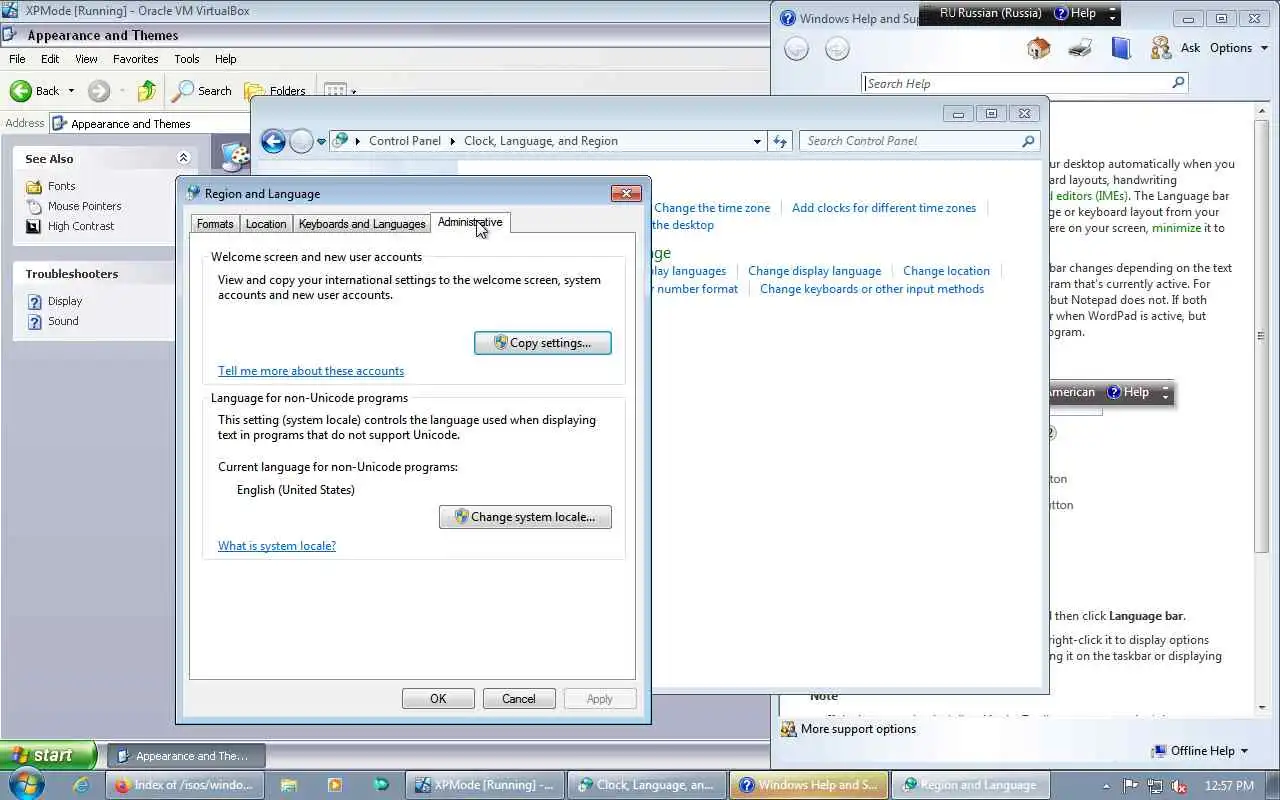Click the Search Help magnifier icon
The image size is (1280, 800).
pos(1178,83)
